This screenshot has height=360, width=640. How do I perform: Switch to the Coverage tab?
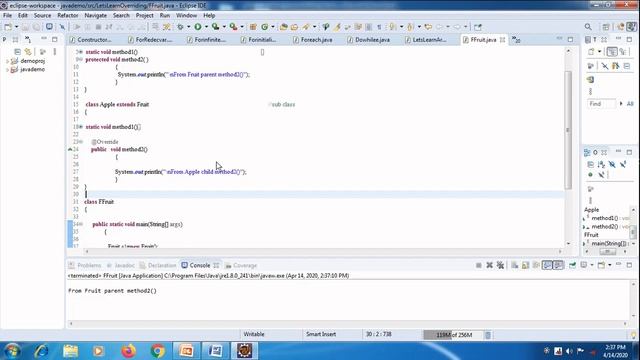241,265
